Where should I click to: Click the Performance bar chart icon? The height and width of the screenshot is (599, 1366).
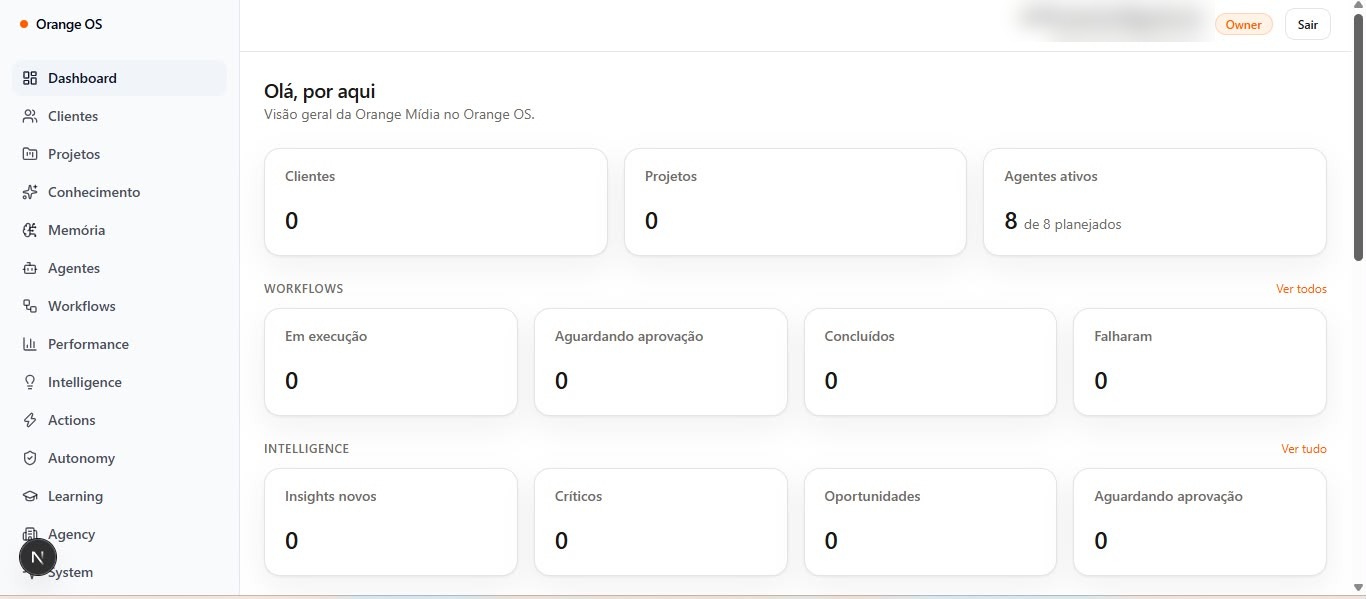(30, 344)
